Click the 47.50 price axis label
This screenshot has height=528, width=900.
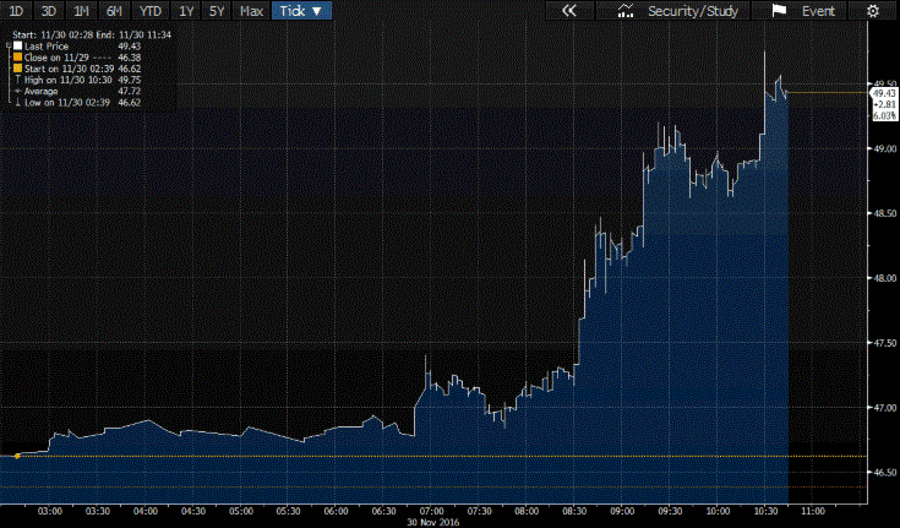[x=885, y=343]
